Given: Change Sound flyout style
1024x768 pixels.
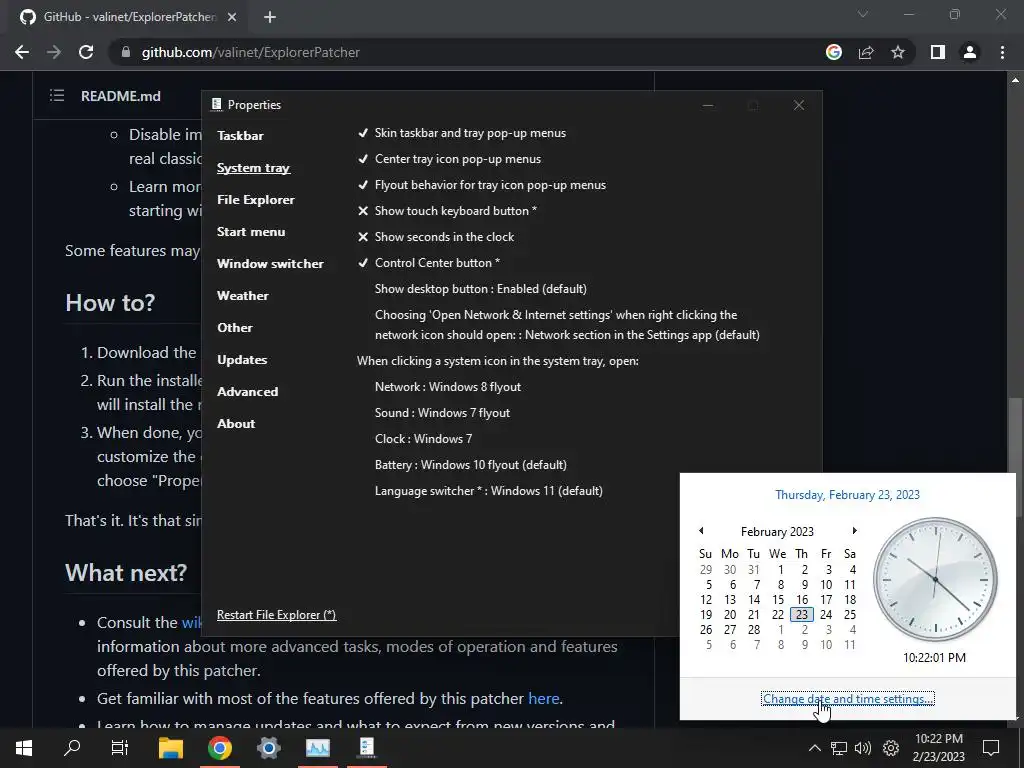Looking at the screenshot, I should click(442, 413).
